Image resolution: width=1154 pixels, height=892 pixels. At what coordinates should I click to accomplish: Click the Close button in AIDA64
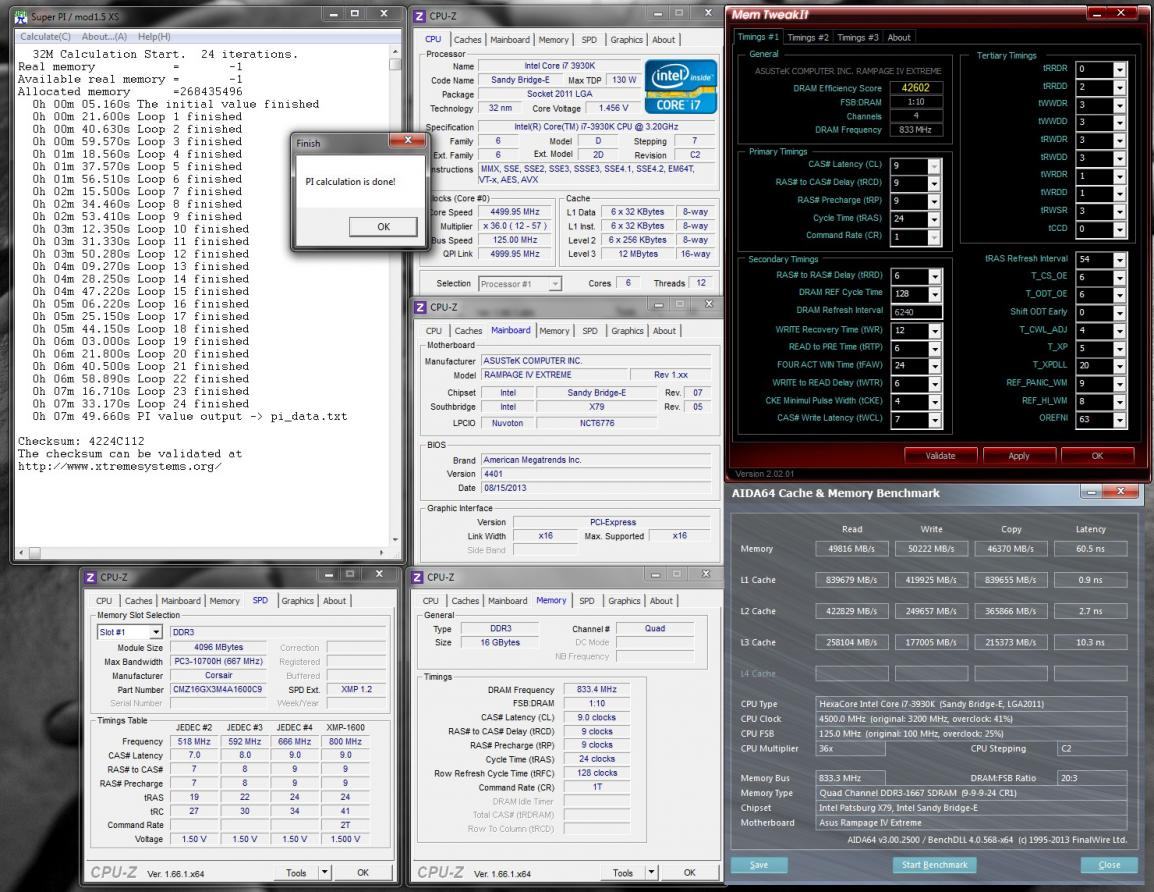pos(1109,865)
